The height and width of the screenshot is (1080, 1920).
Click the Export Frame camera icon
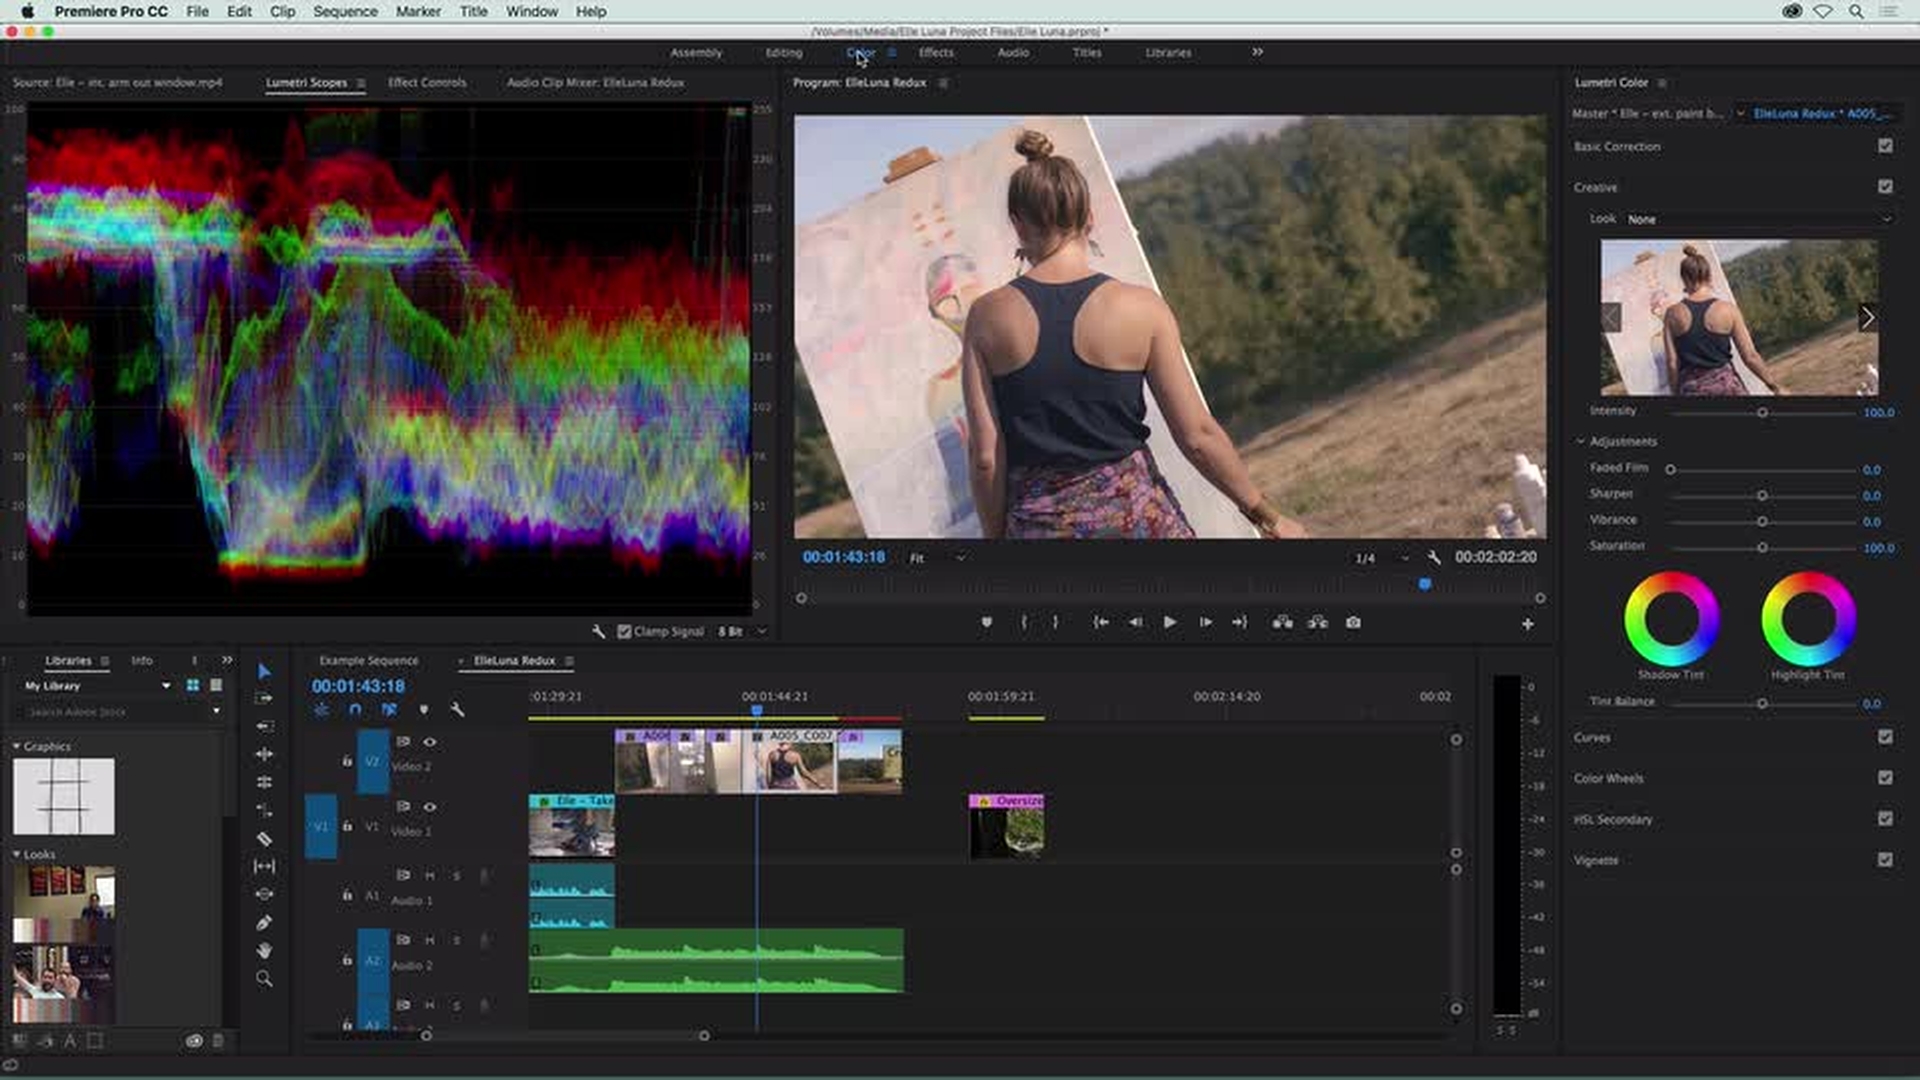(1353, 623)
